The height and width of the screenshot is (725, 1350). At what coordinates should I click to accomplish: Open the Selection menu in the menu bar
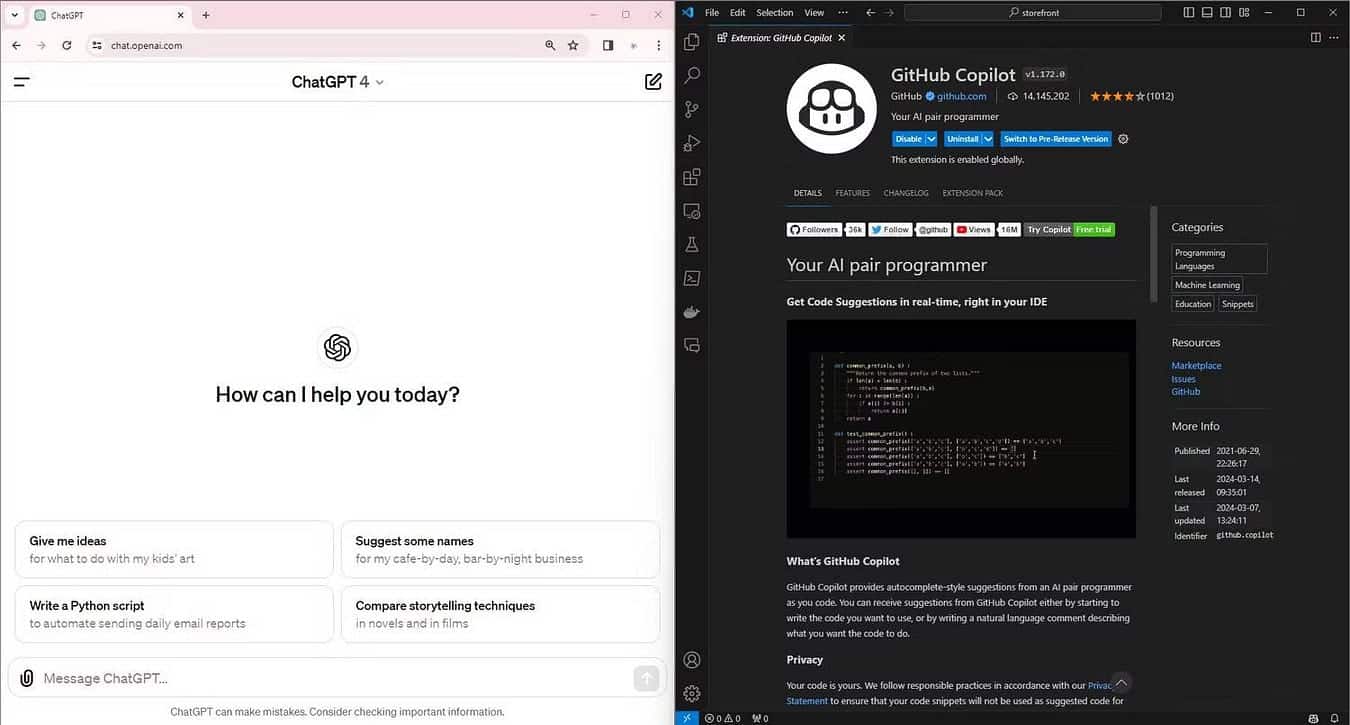point(774,12)
